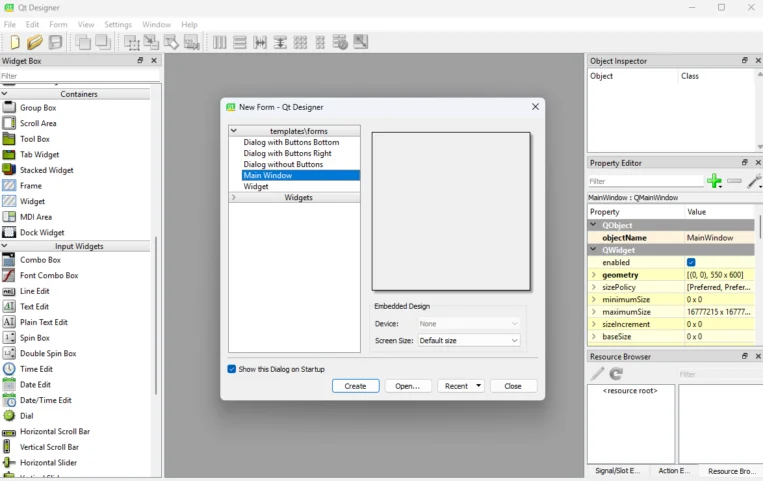Screen dimensions: 763x481
Task: Open the Screen Size dropdown
Action: point(469,340)
